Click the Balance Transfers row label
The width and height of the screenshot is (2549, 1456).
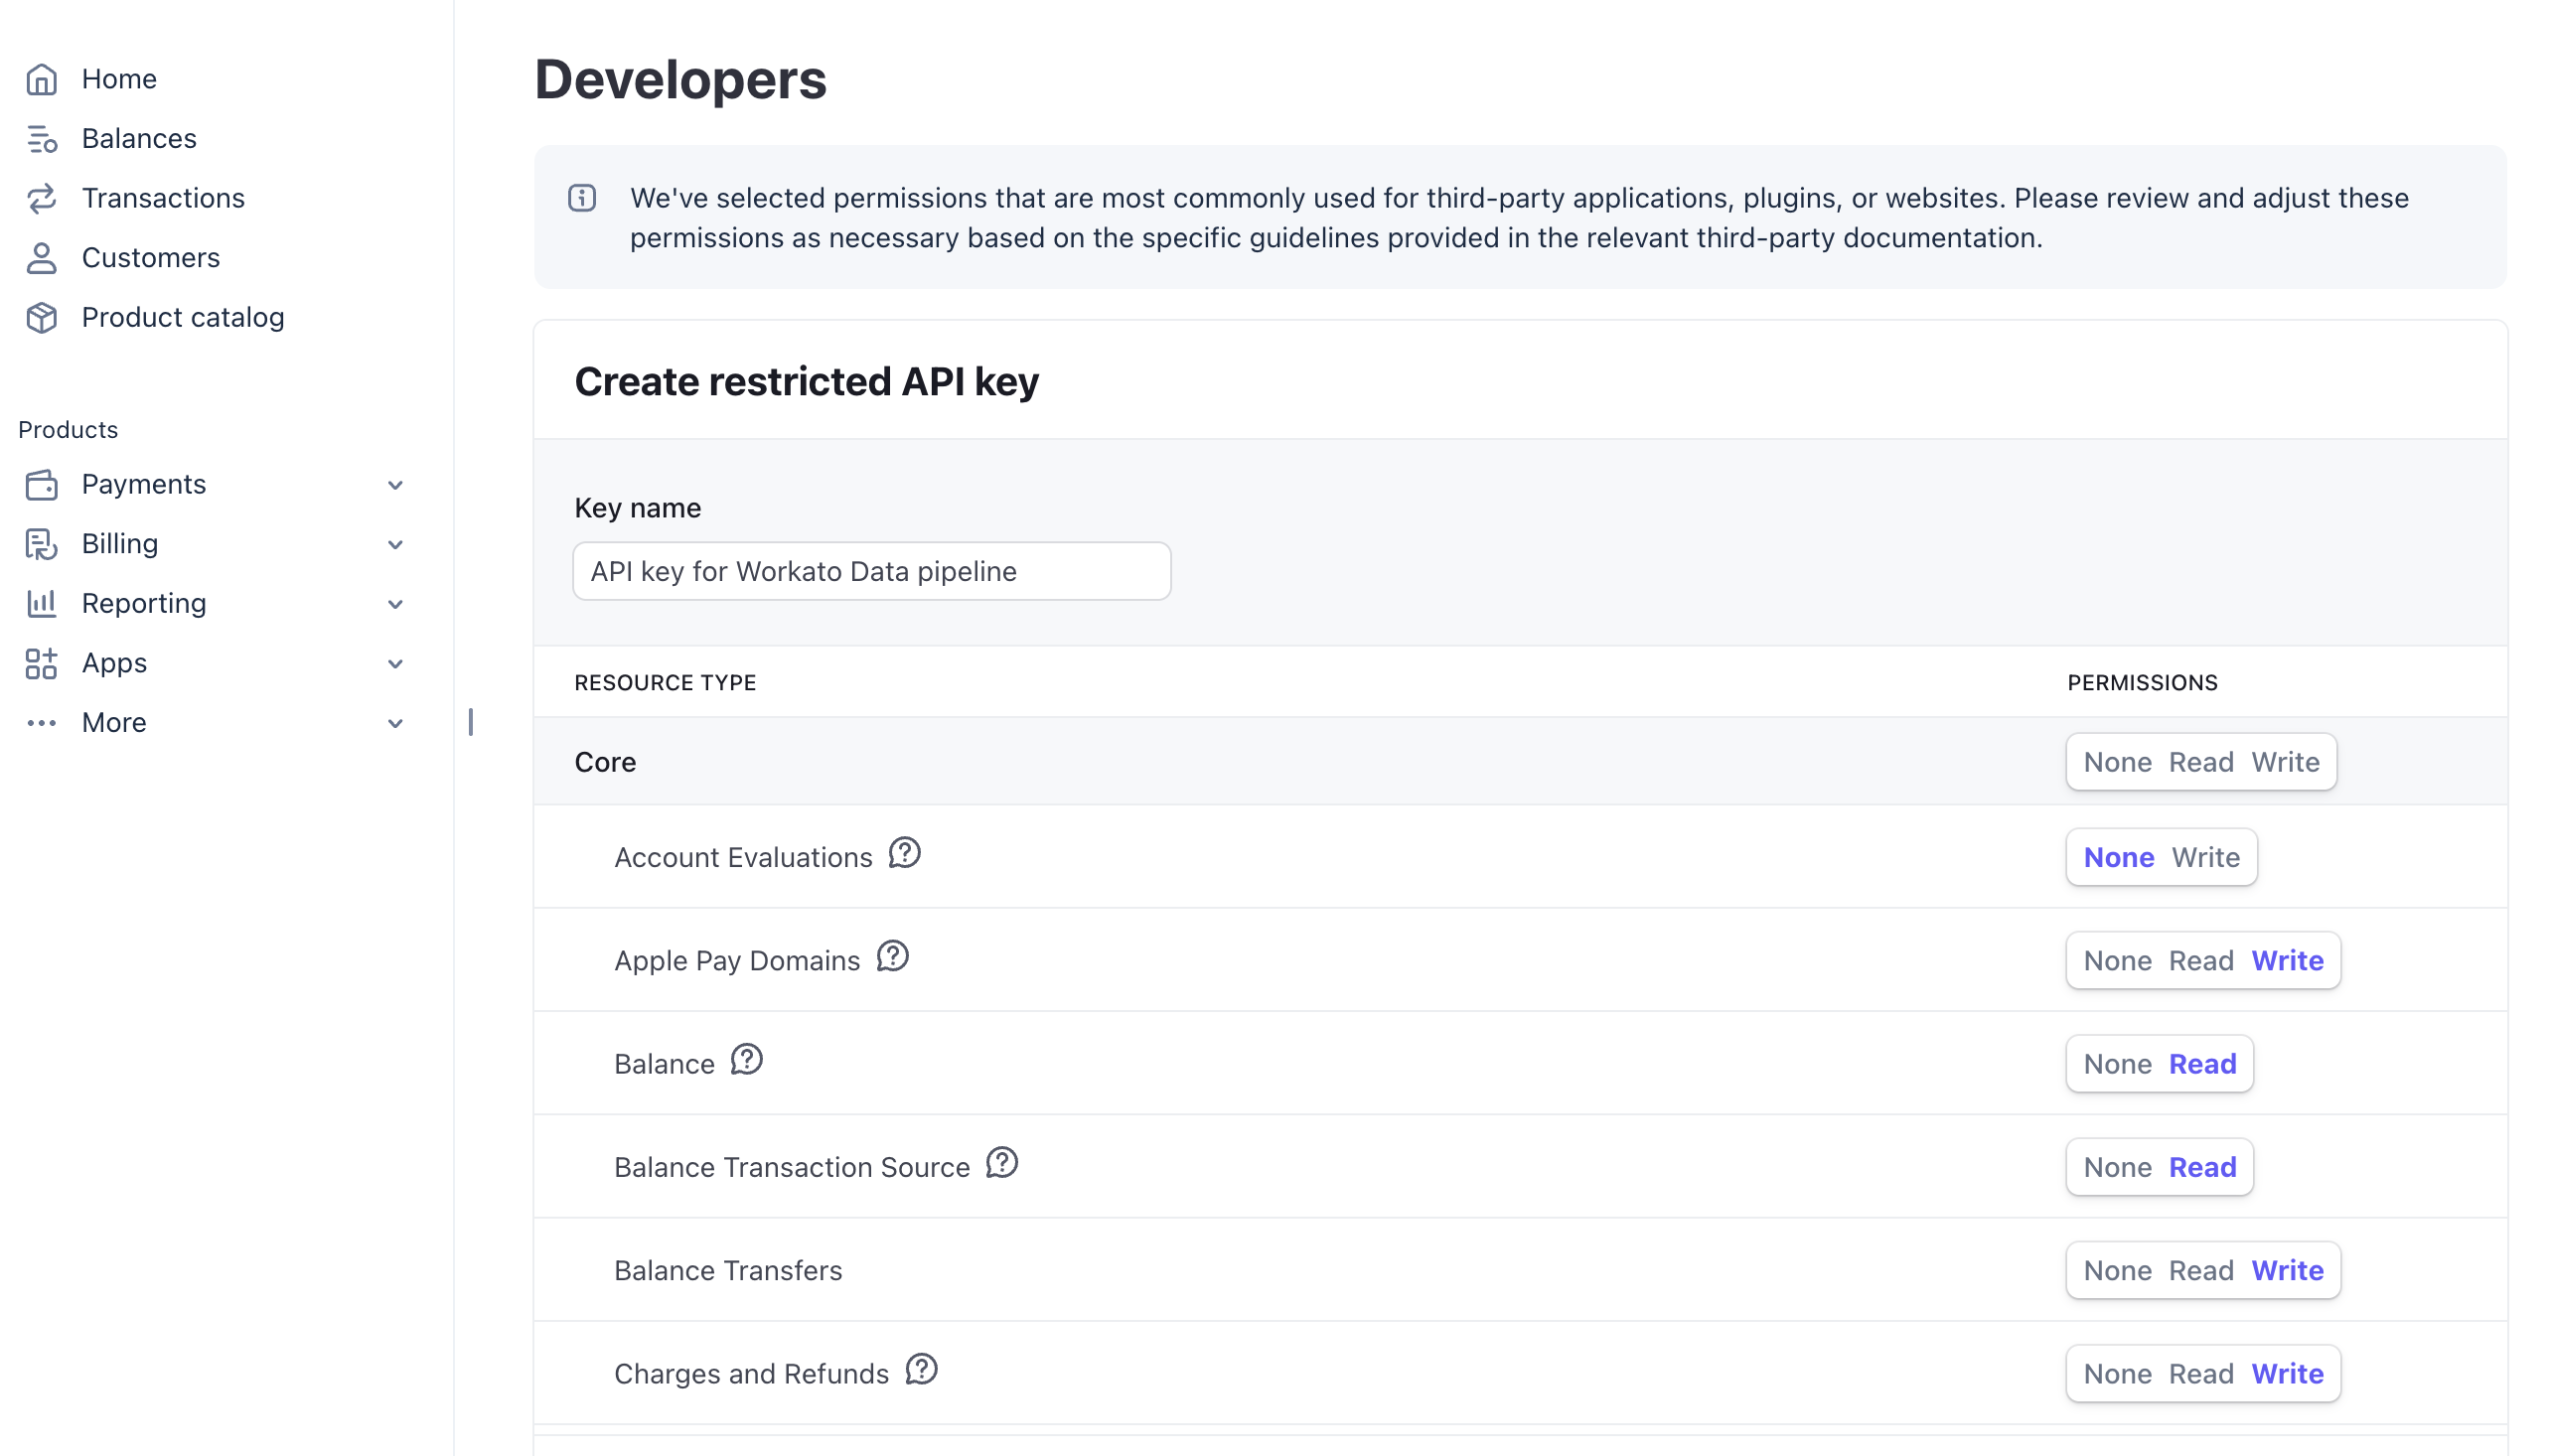728,1270
